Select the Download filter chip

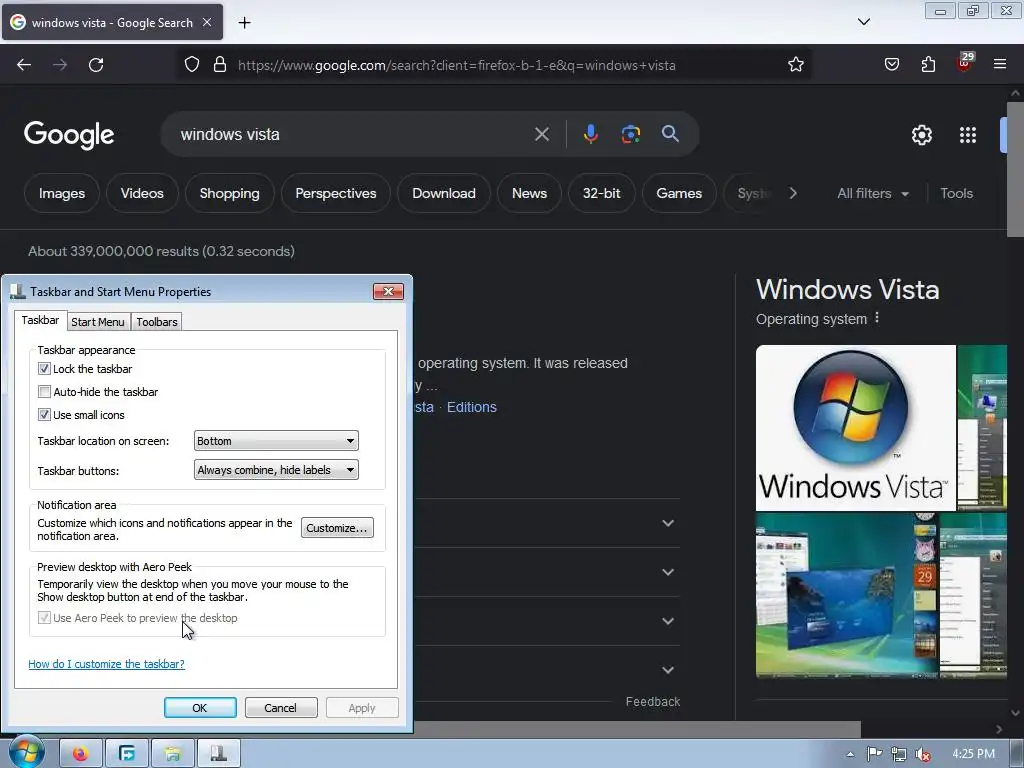click(x=444, y=193)
